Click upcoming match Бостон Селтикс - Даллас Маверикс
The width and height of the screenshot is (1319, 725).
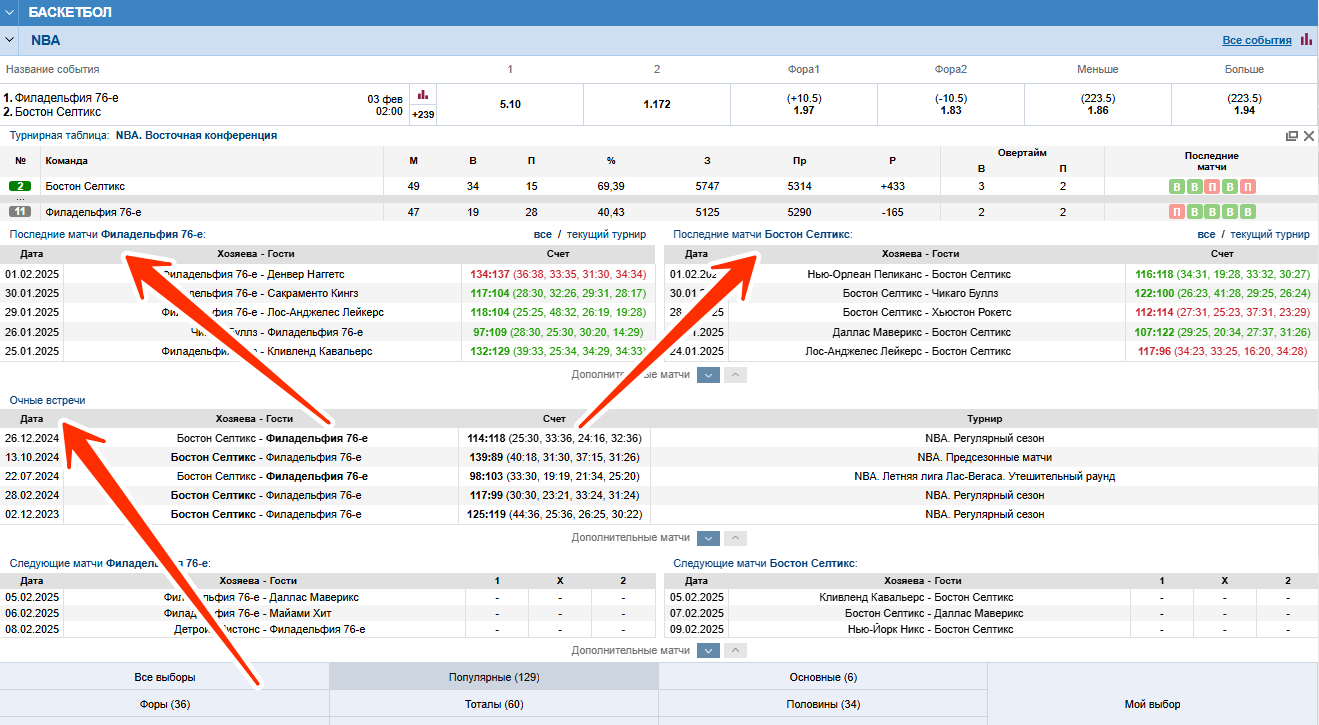point(934,613)
